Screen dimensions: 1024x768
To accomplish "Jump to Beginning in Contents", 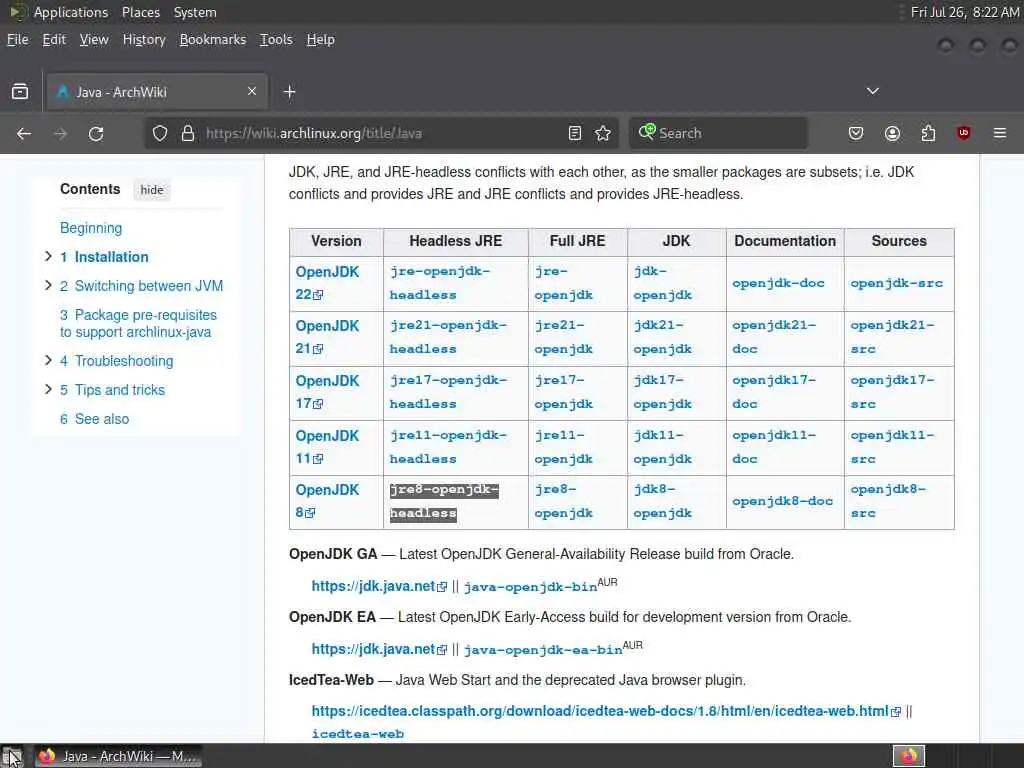I will tap(91, 228).
